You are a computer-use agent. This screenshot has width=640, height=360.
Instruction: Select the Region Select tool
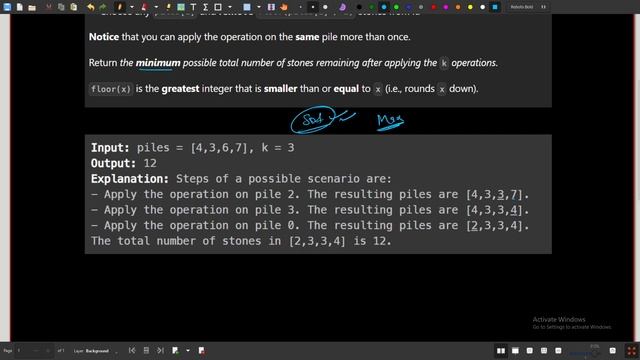(x=247, y=7)
